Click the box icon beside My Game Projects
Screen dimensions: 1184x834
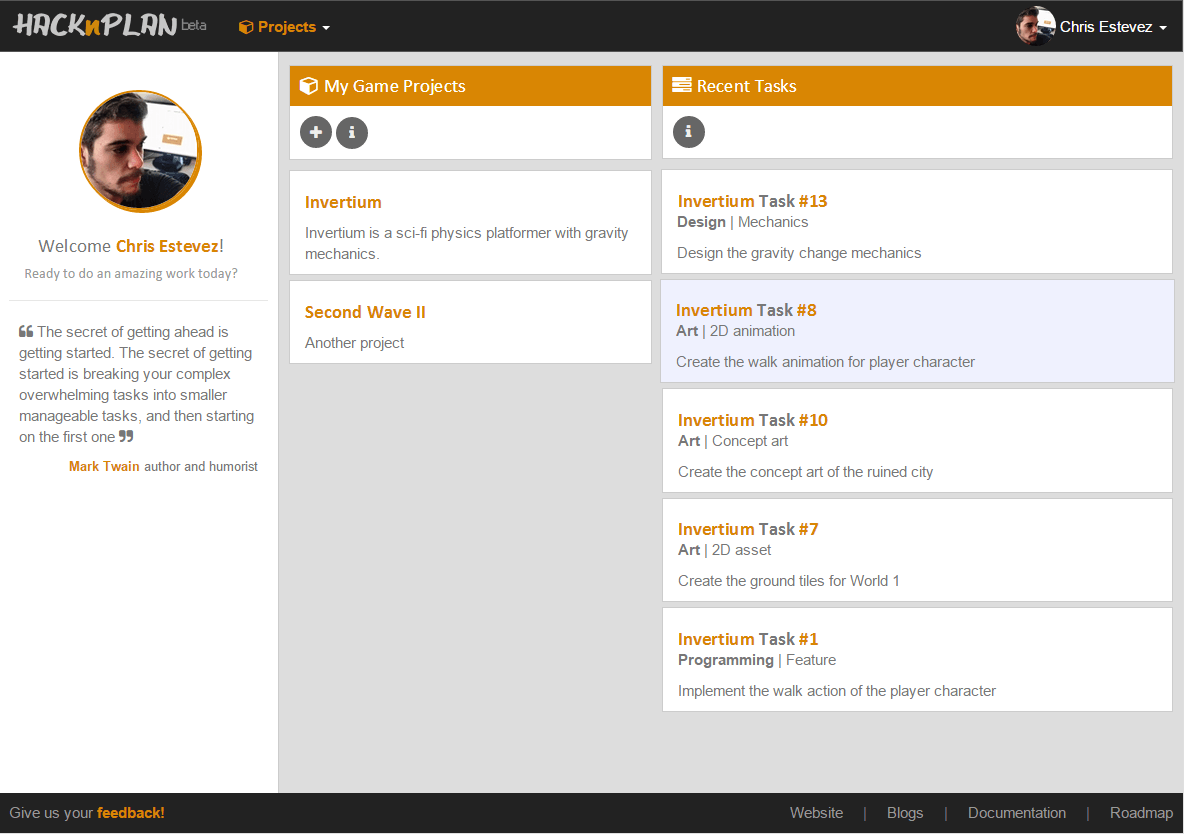point(308,85)
